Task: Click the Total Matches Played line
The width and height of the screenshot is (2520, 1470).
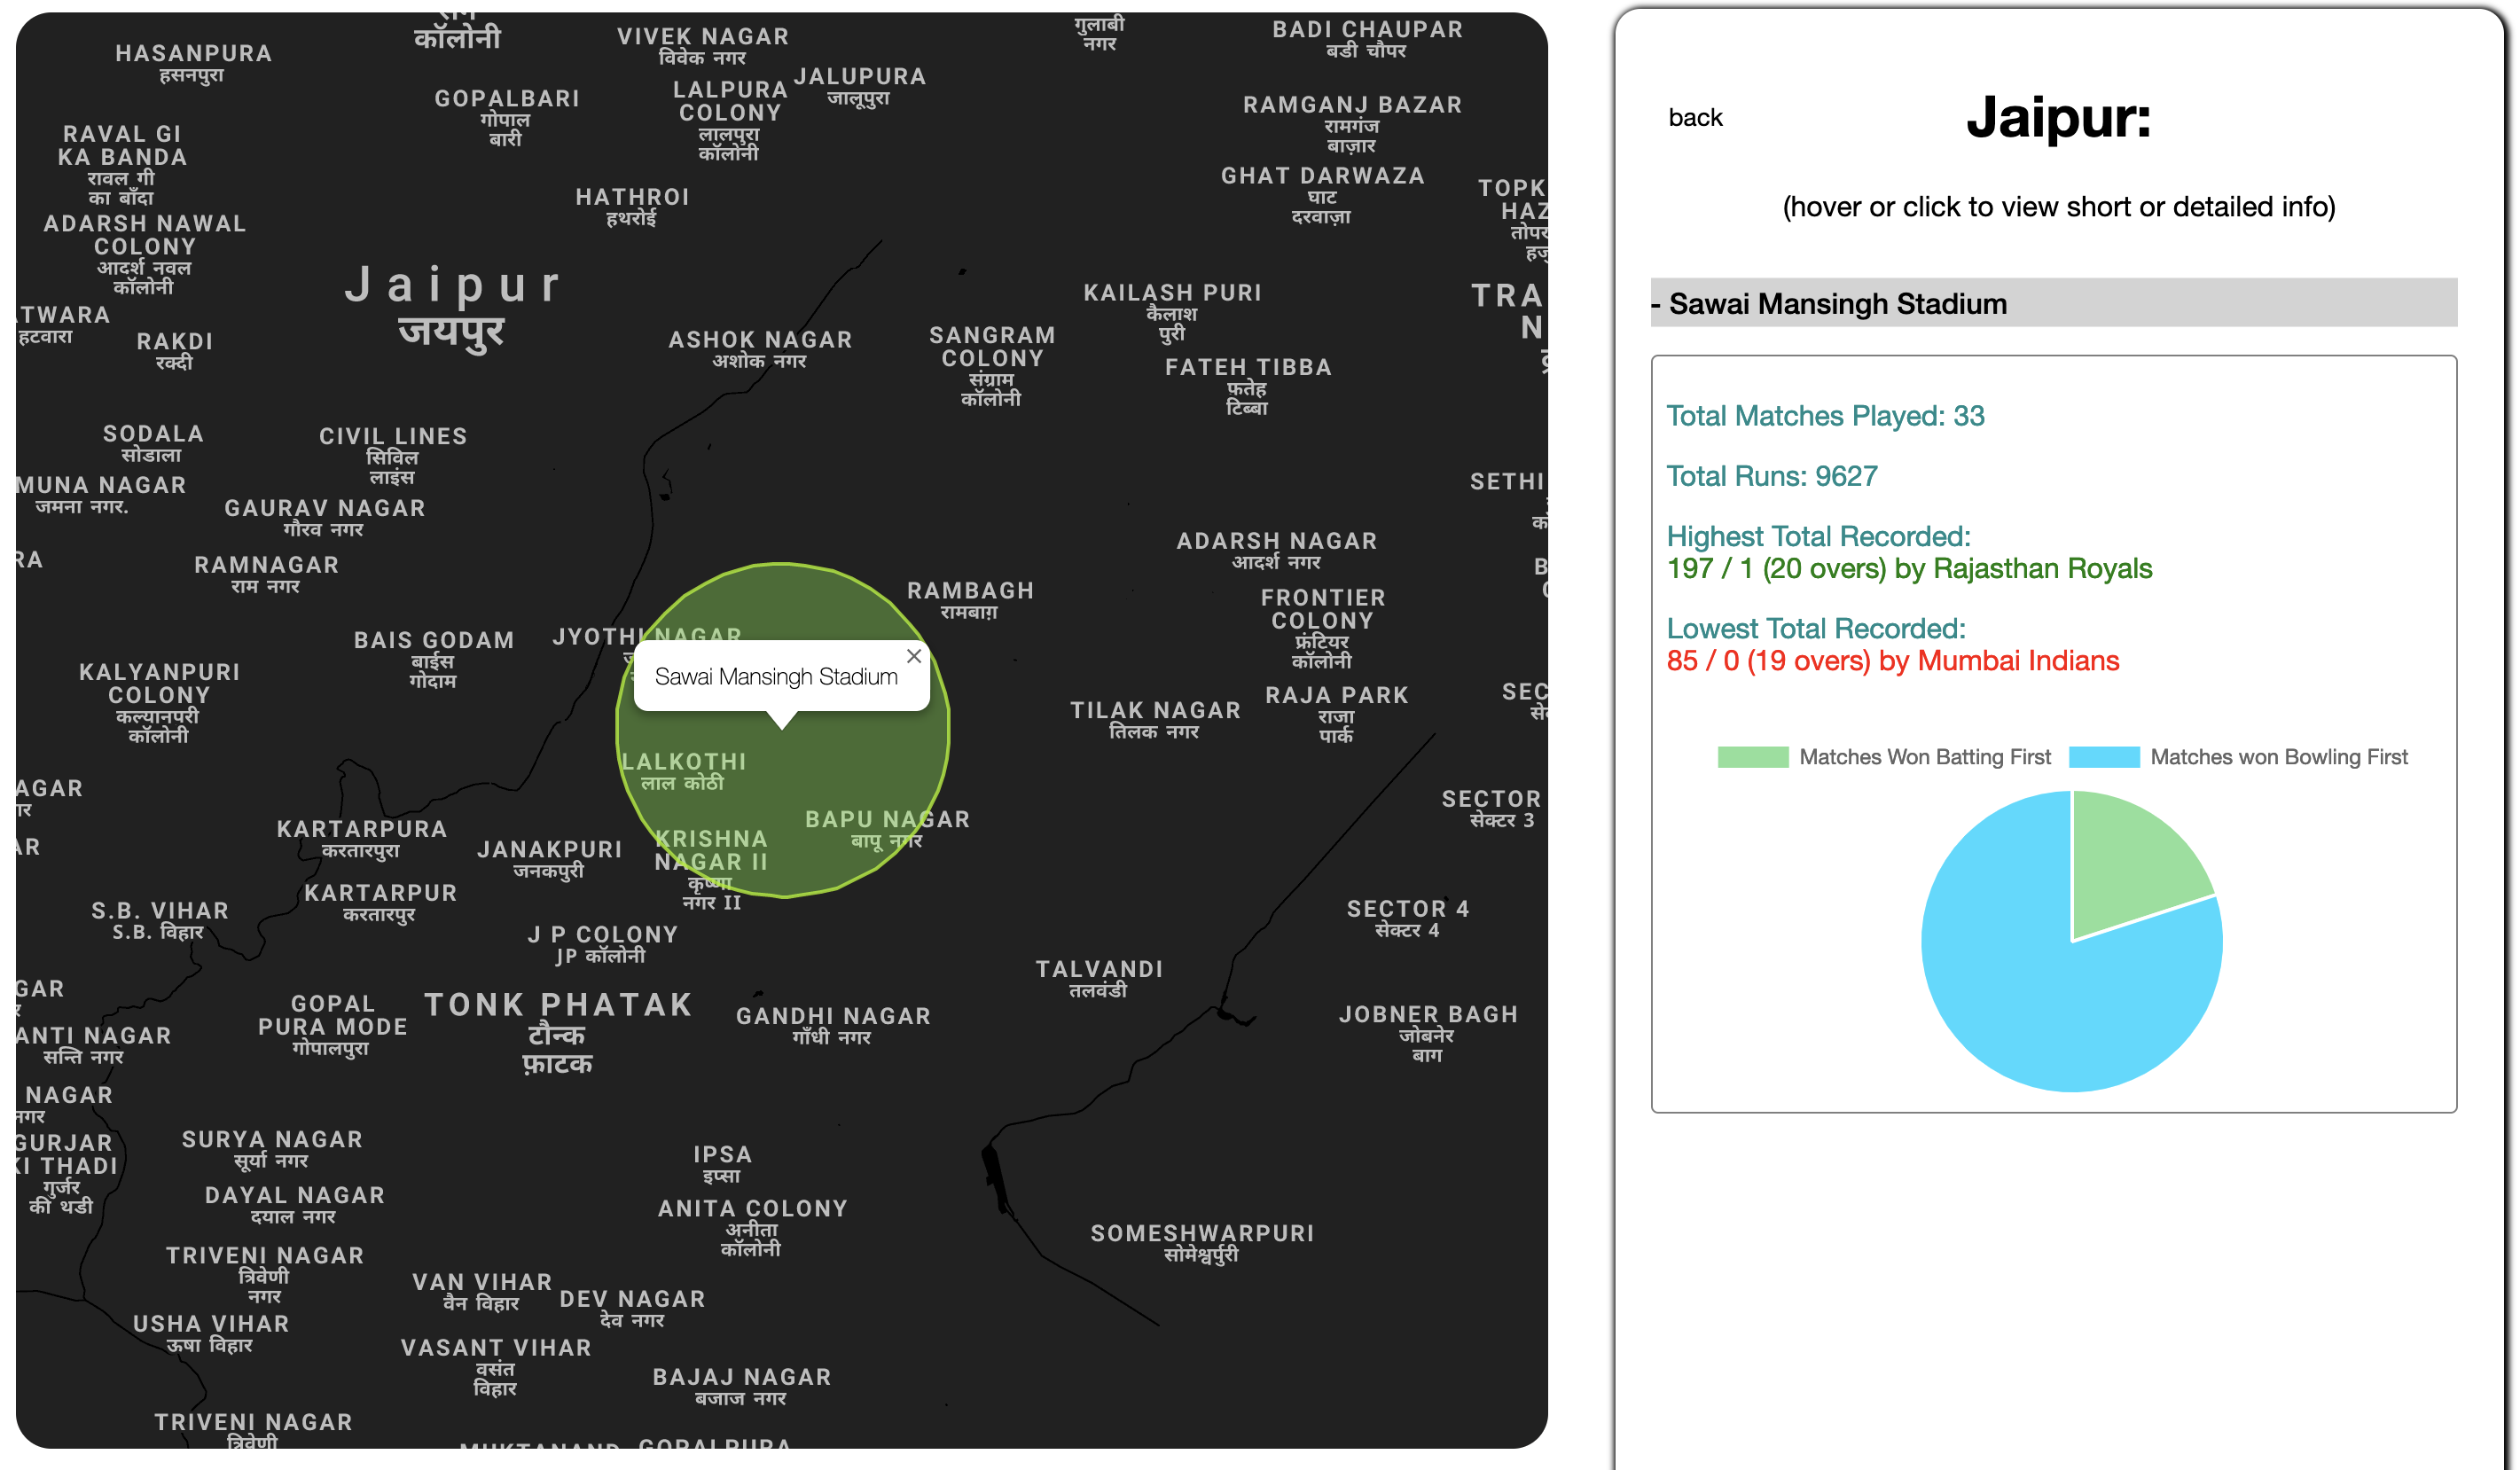Action: [1824, 416]
